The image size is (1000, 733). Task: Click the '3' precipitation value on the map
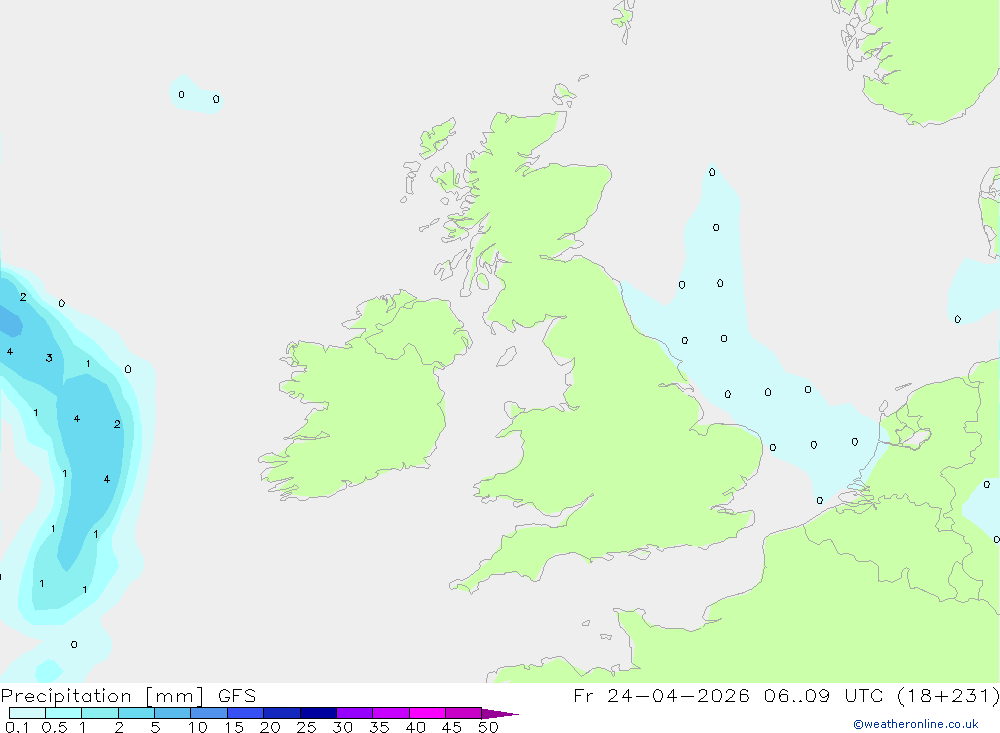pos(49,358)
